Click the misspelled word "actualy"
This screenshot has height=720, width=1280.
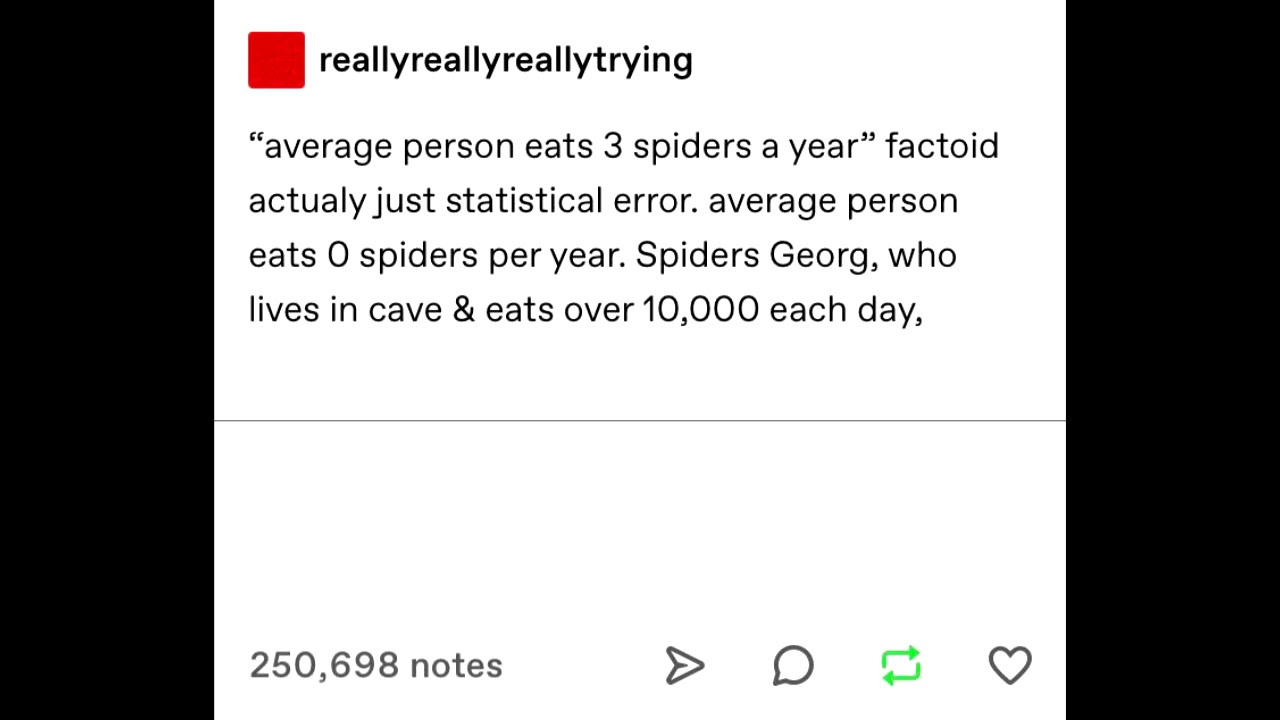307,201
